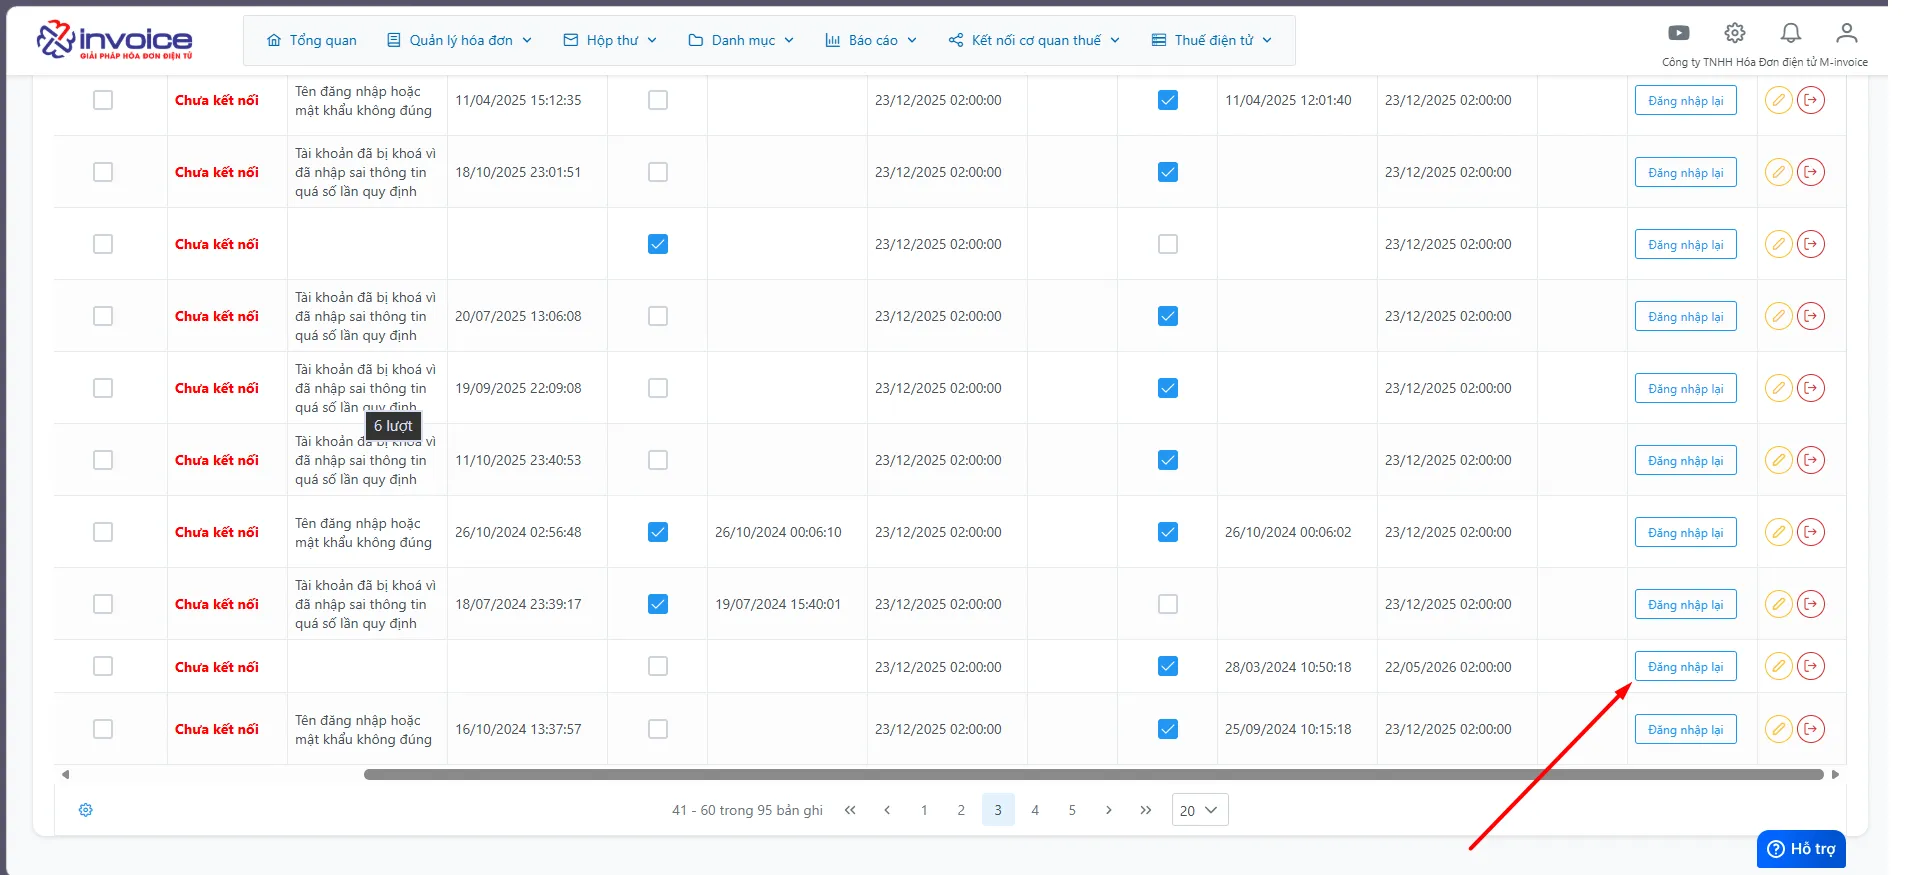Go to the first page using double-left arrows

(850, 810)
